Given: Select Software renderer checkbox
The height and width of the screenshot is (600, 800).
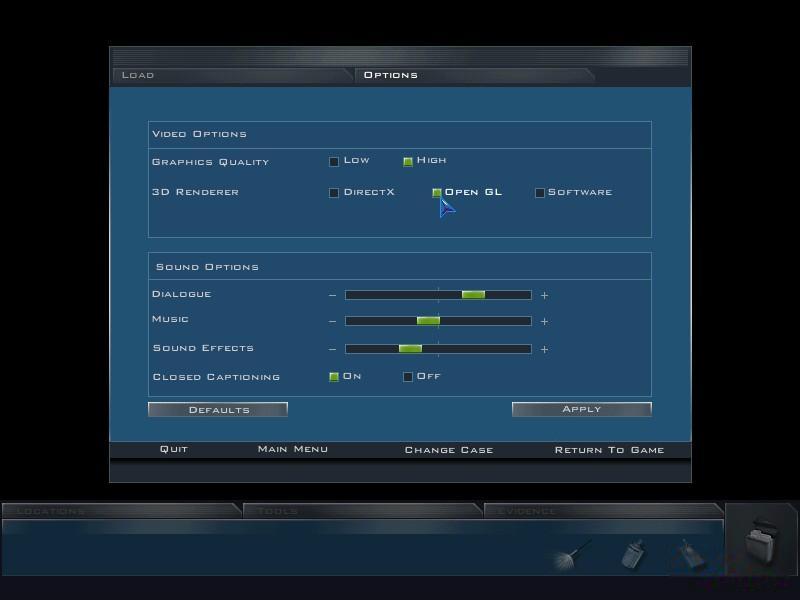Looking at the screenshot, I should tap(540, 193).
